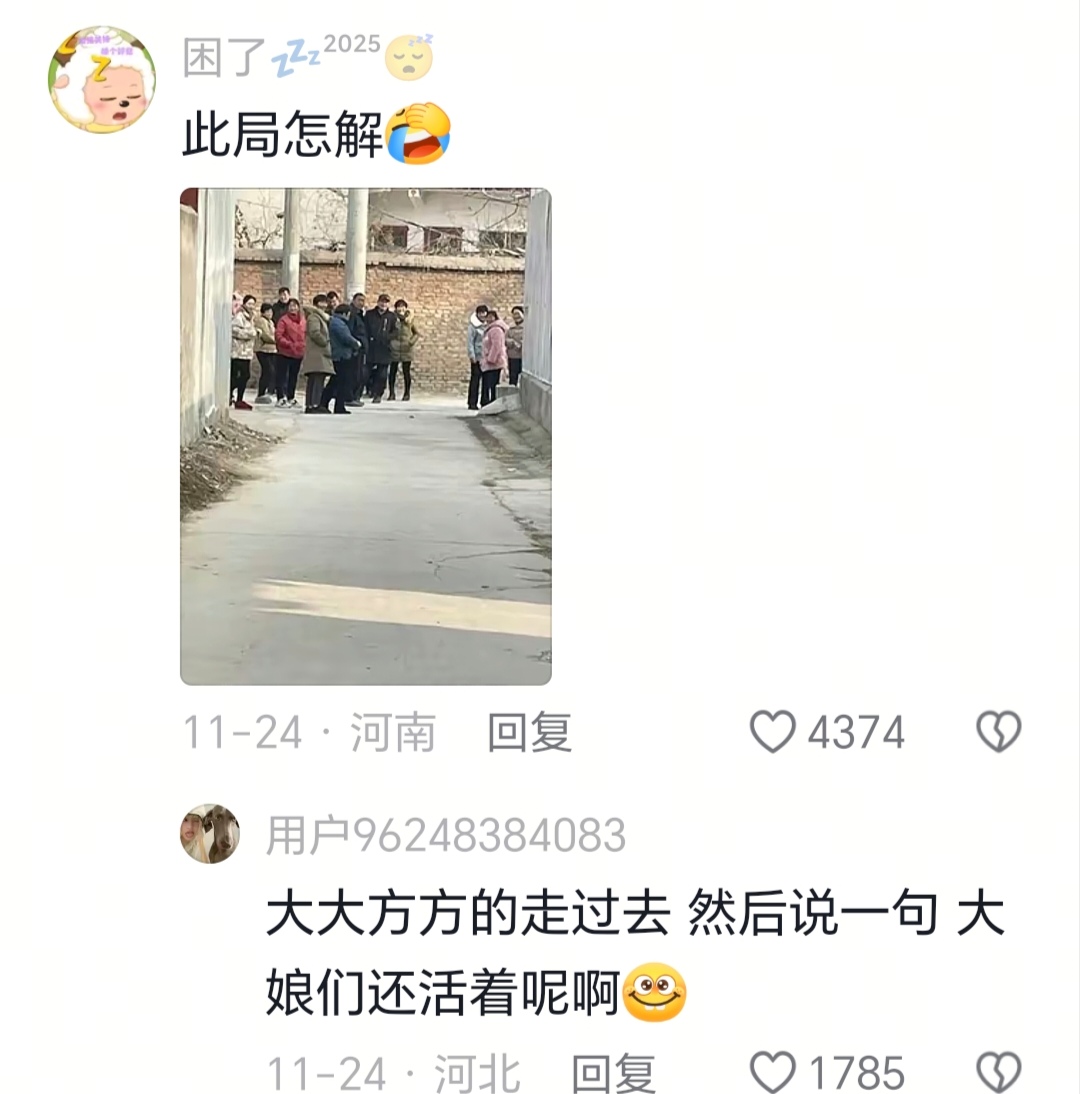This screenshot has width=1080, height=1094.
Task: Click 回复 under the top comment
Action: coord(530,733)
